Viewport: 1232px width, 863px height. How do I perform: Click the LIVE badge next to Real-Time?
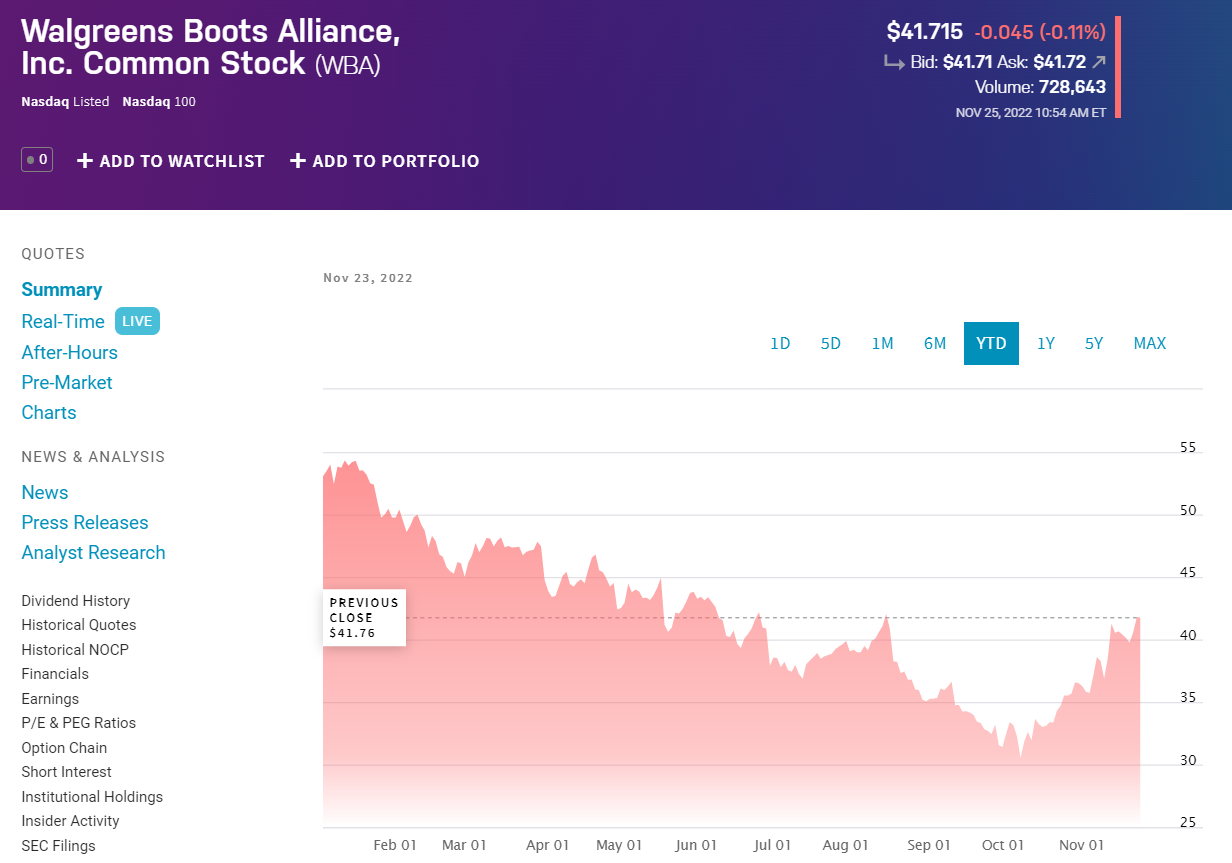(137, 321)
